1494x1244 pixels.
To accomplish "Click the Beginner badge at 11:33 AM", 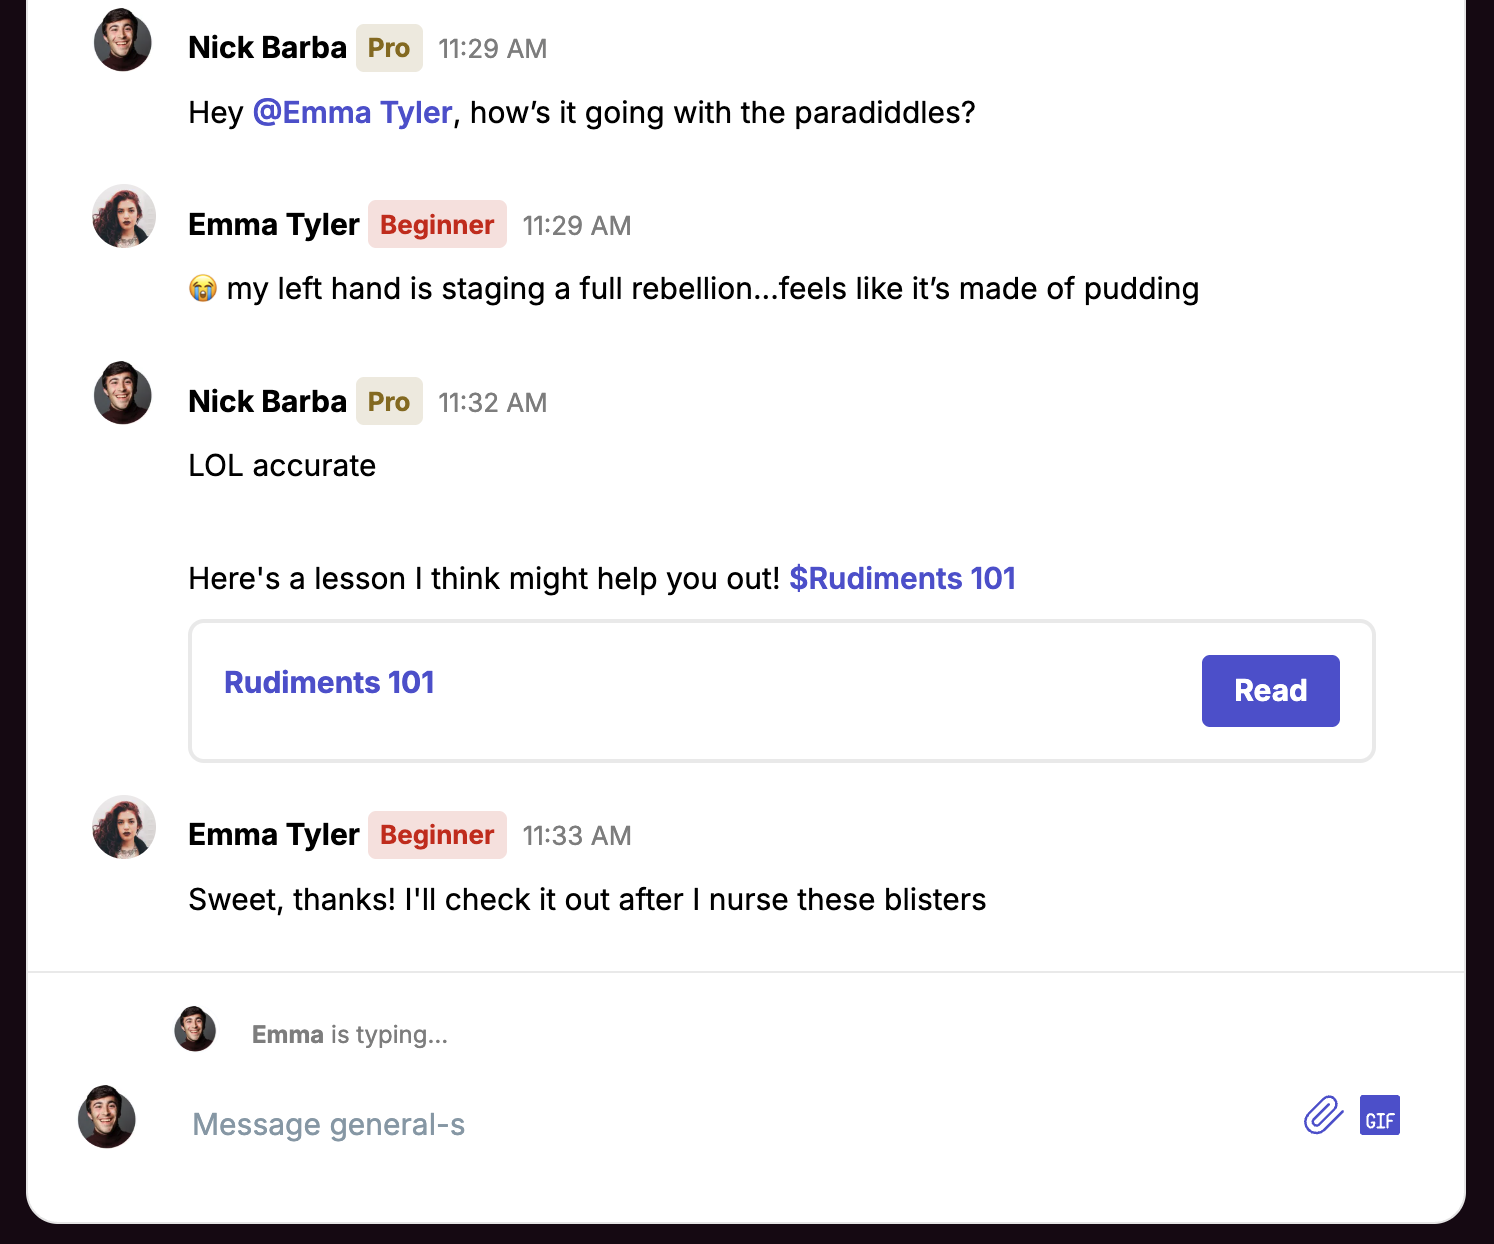I will tap(437, 835).
